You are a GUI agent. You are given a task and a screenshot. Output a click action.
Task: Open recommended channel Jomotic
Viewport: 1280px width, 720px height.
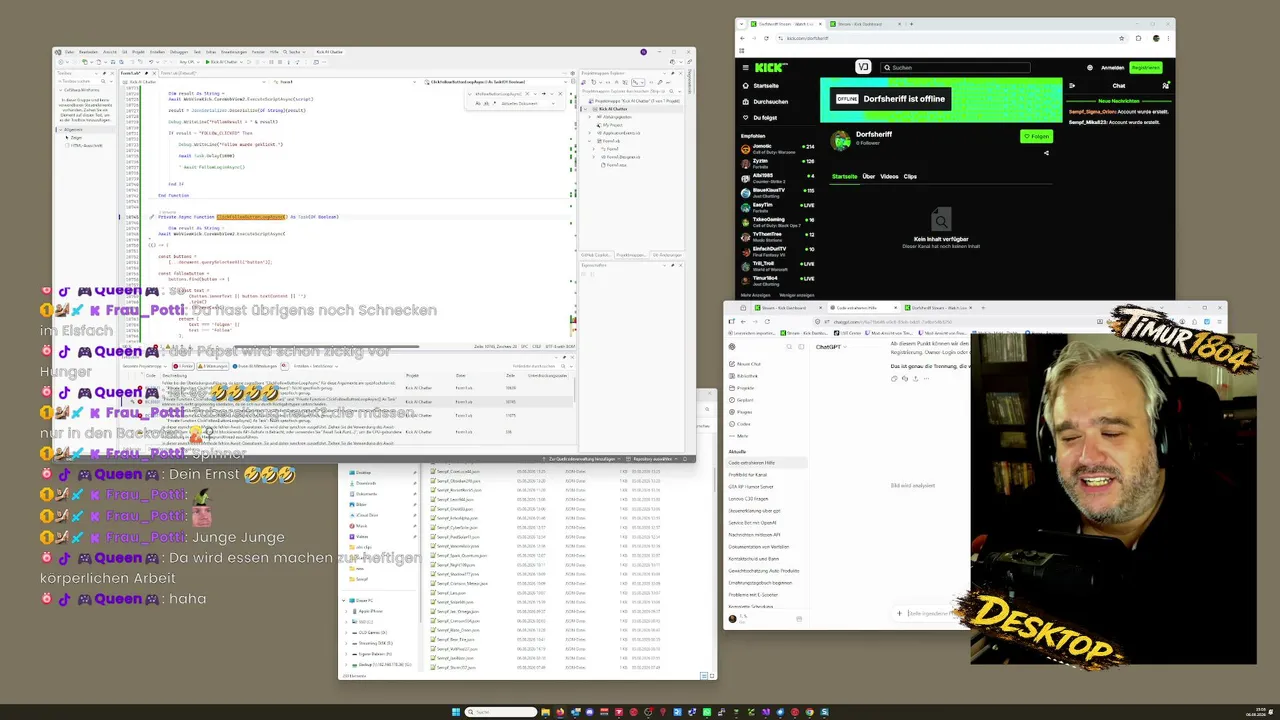coord(778,148)
